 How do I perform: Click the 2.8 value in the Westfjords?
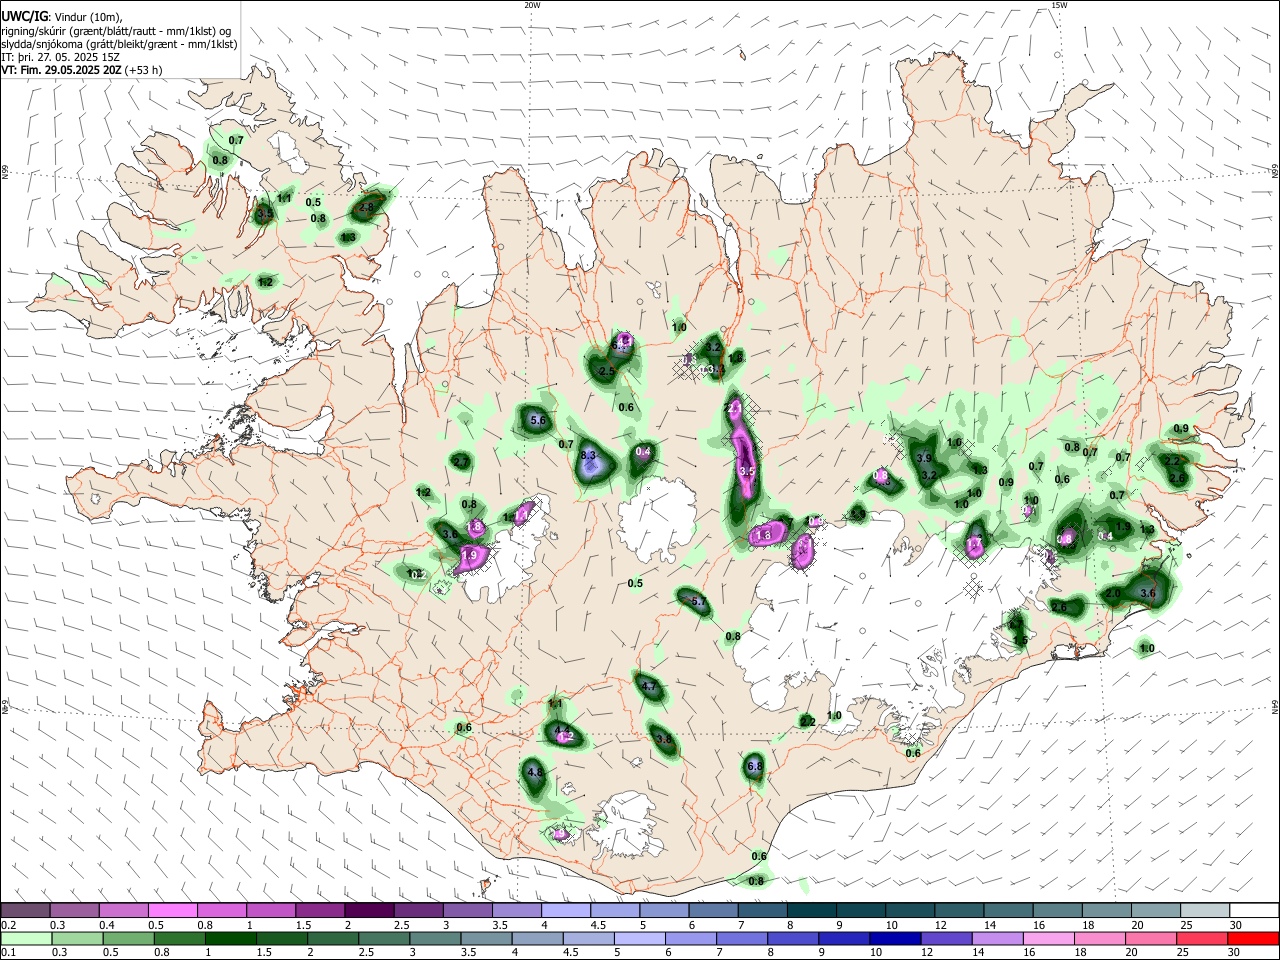coord(366,208)
